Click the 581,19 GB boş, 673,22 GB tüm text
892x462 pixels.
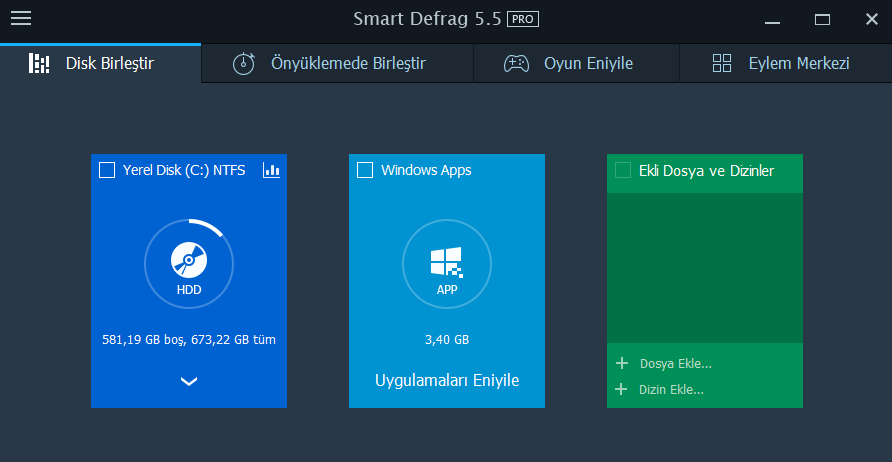tap(189, 340)
